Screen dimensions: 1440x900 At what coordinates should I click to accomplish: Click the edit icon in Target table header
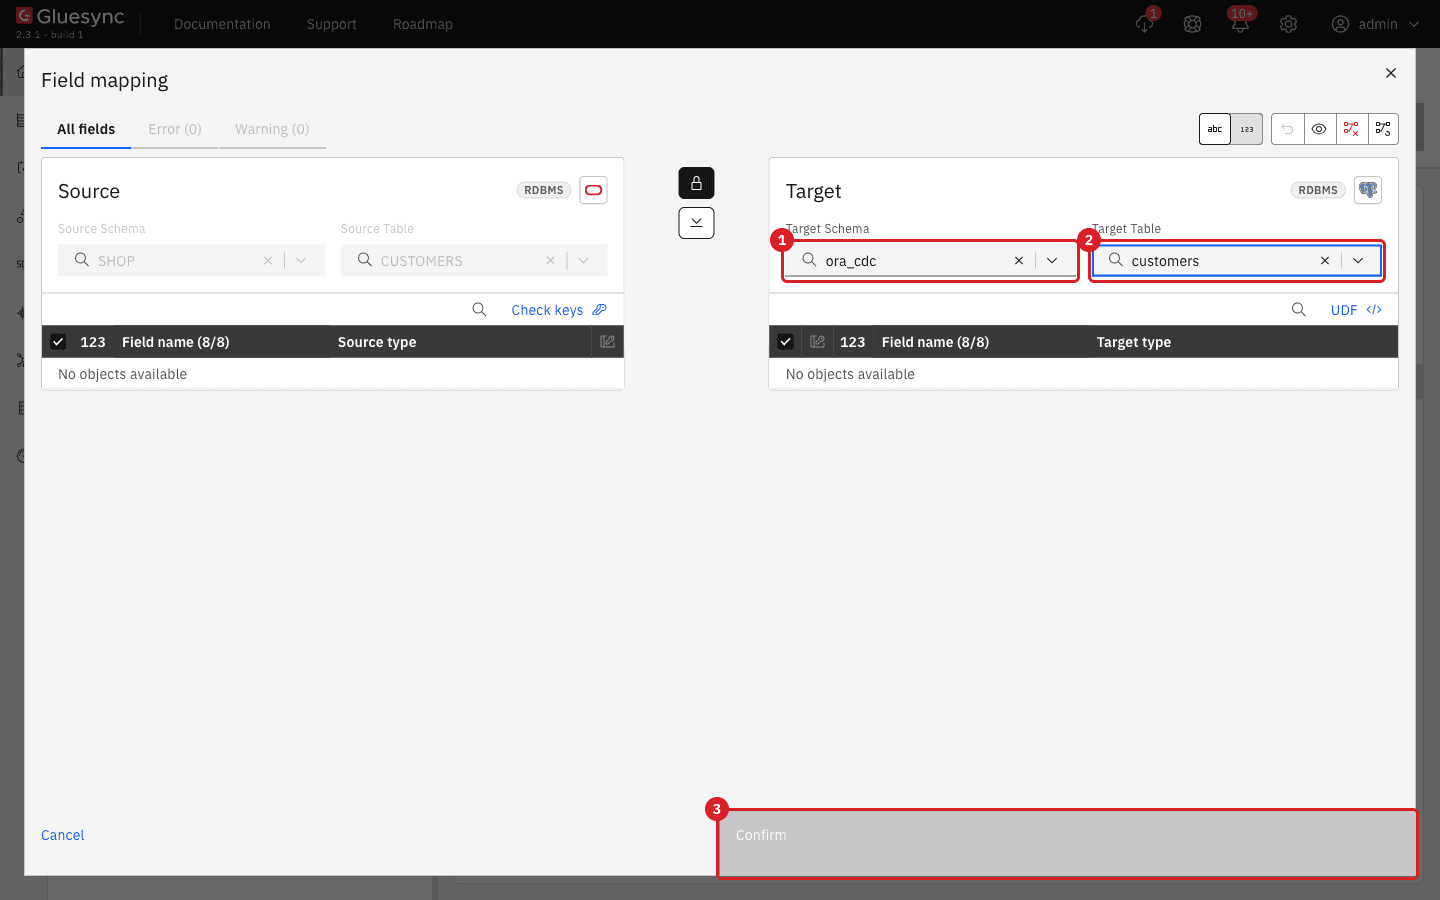tap(817, 342)
